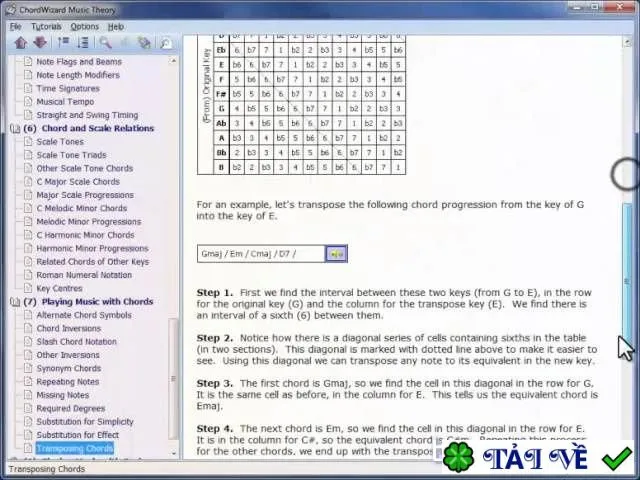Click the topic tree scrollbar thumb

(173, 379)
